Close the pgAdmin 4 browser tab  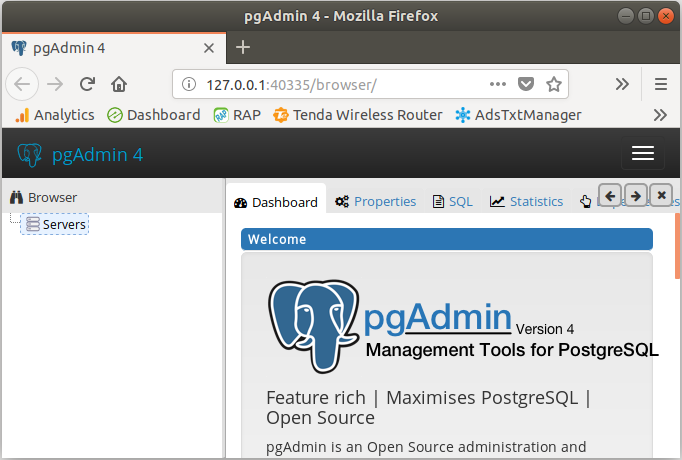tap(209, 48)
